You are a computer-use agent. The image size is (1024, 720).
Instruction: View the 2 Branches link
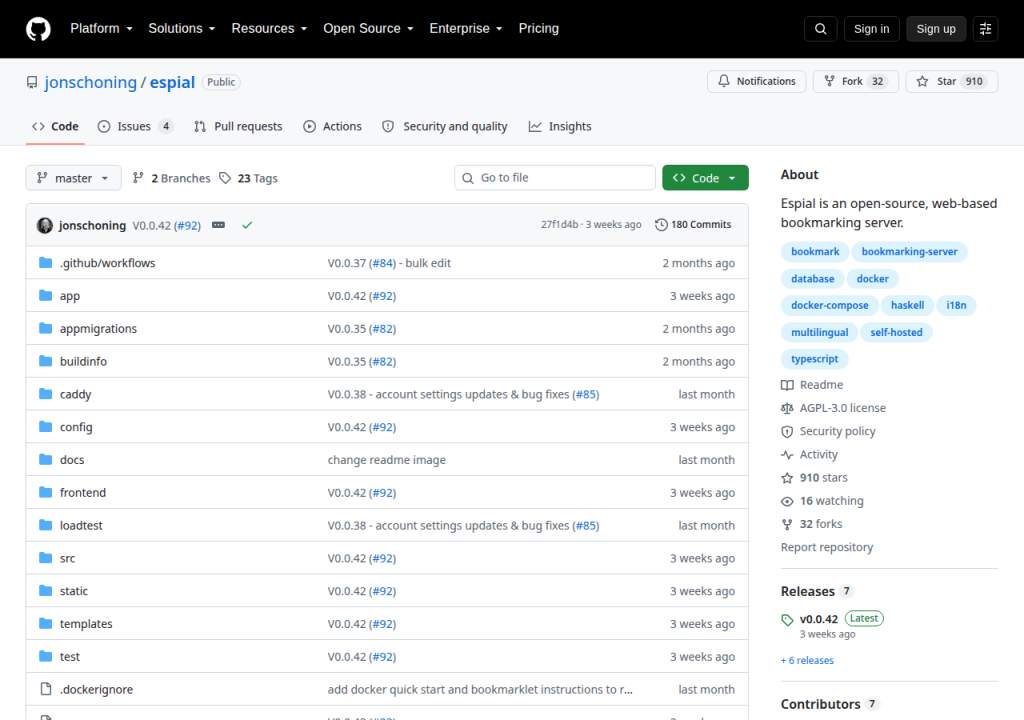172,178
